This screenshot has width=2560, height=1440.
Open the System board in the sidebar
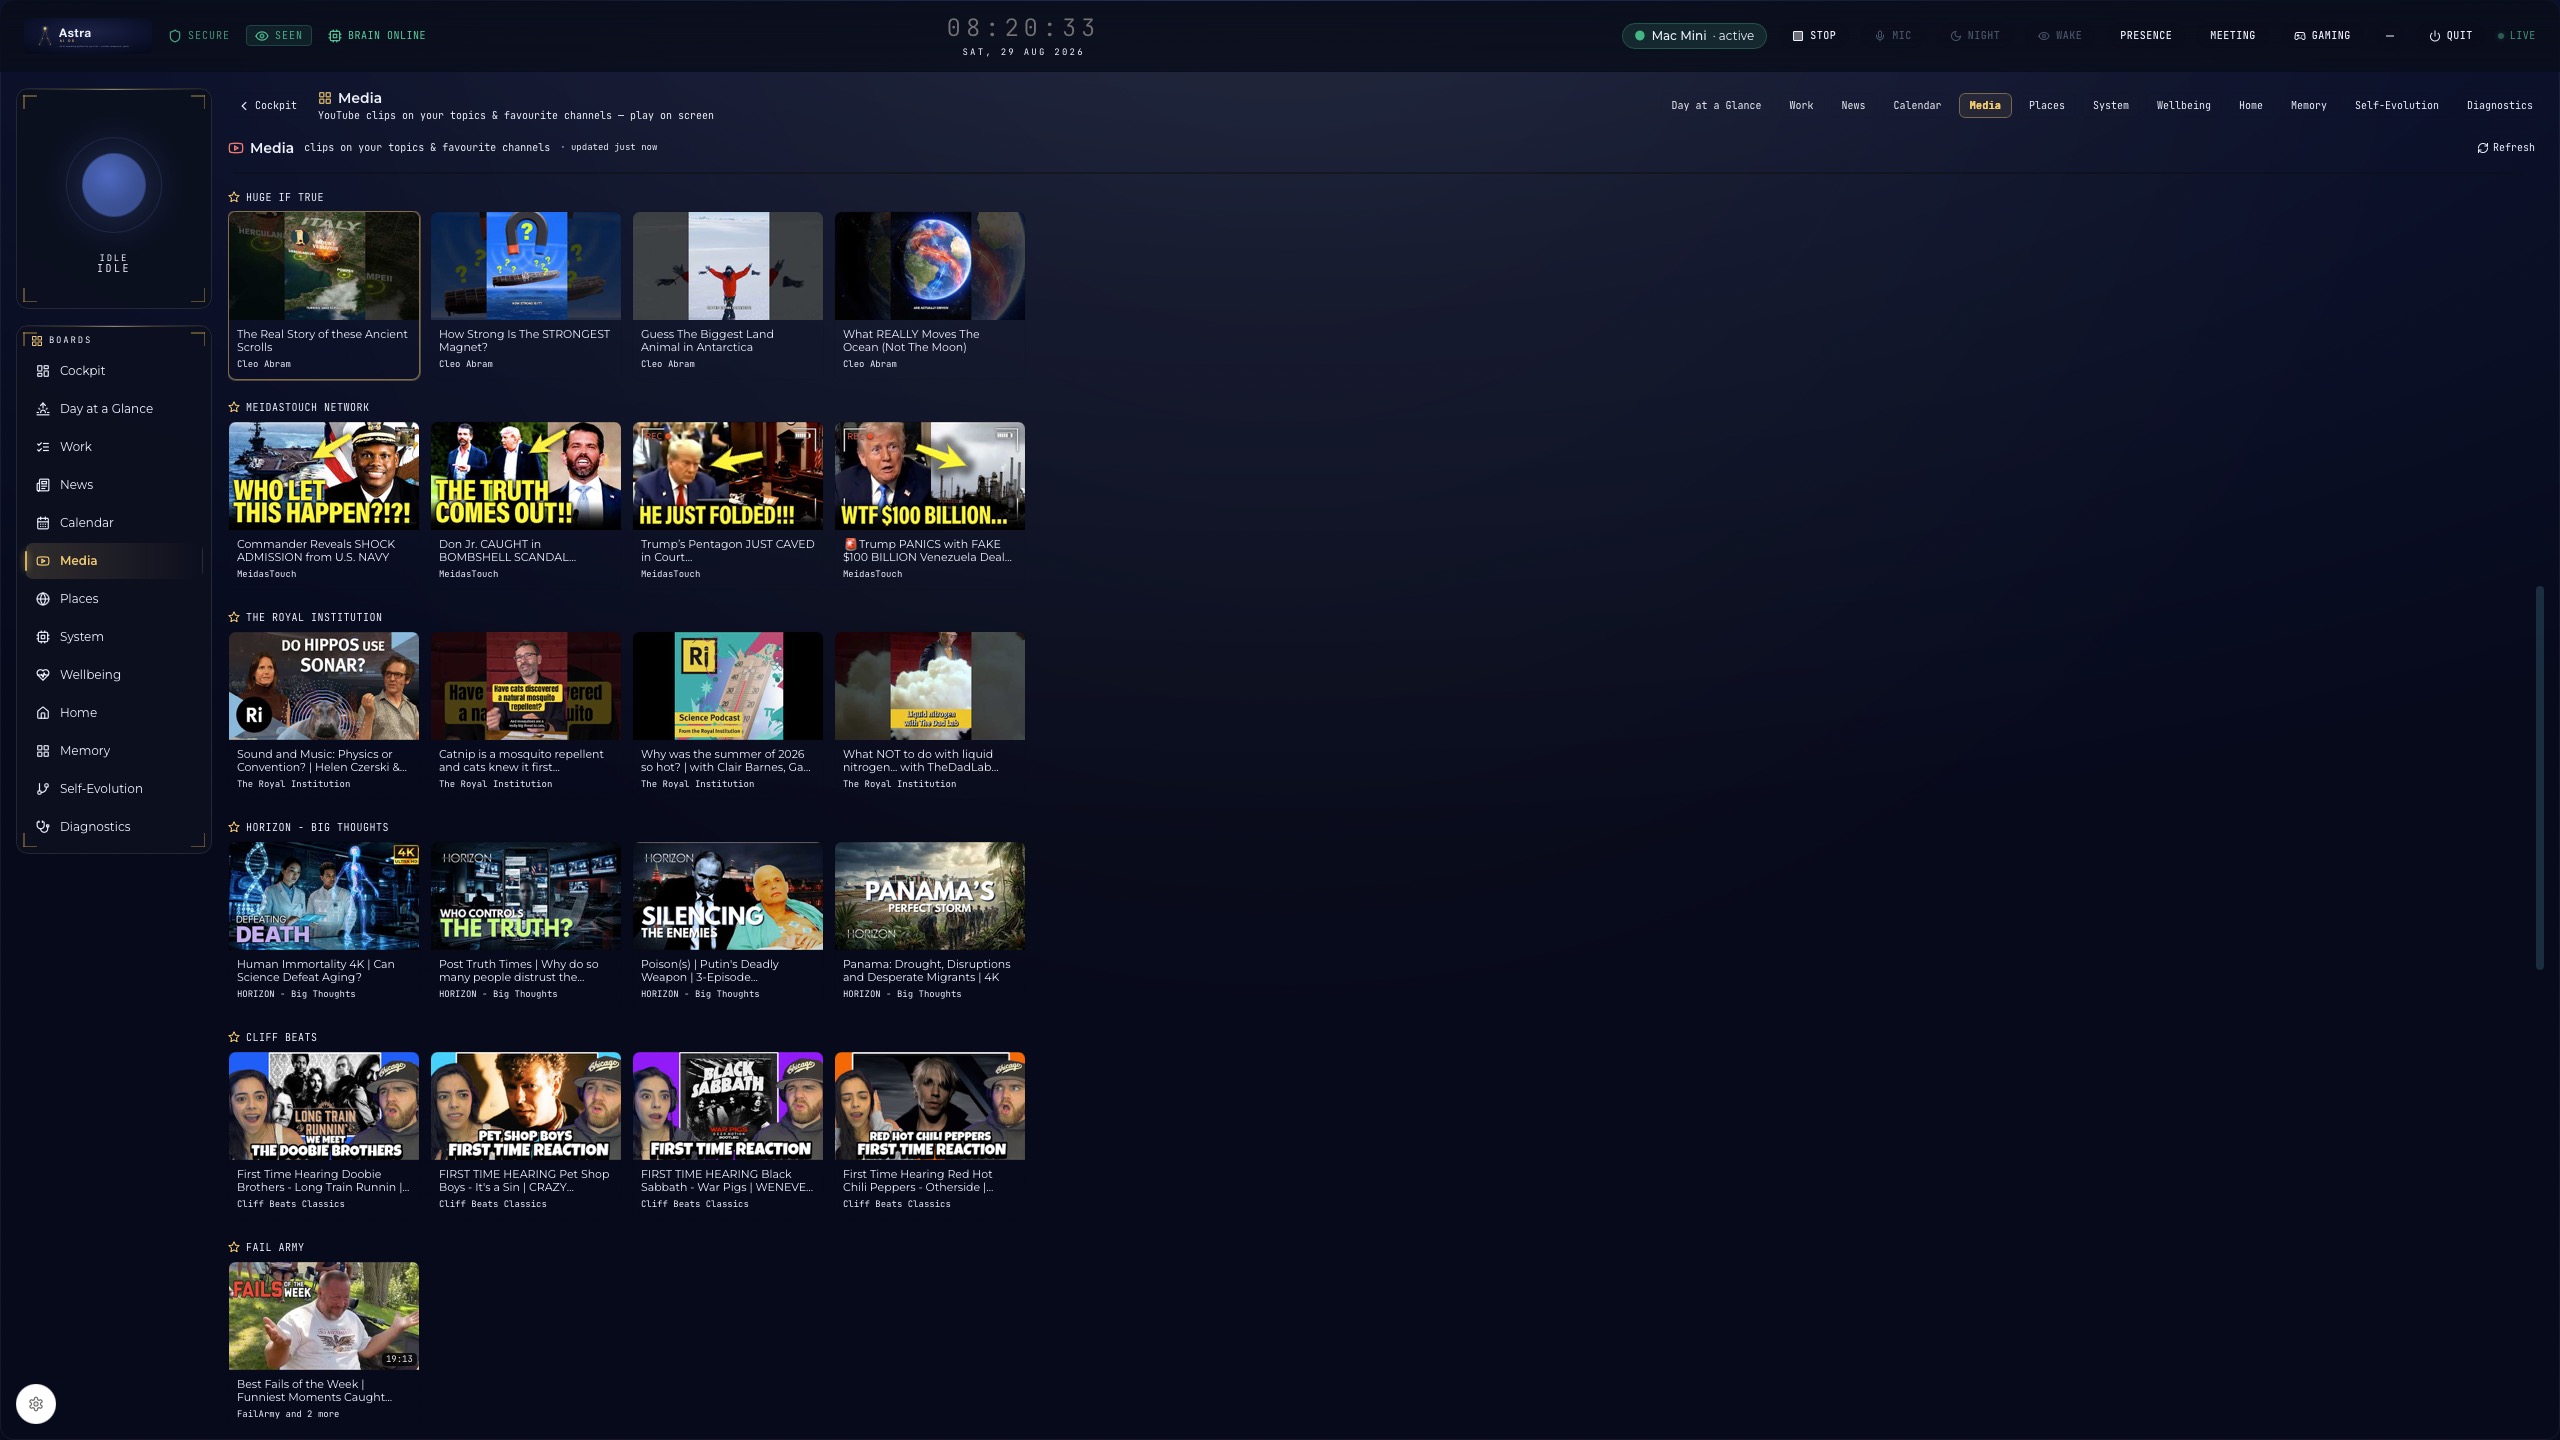click(113, 637)
